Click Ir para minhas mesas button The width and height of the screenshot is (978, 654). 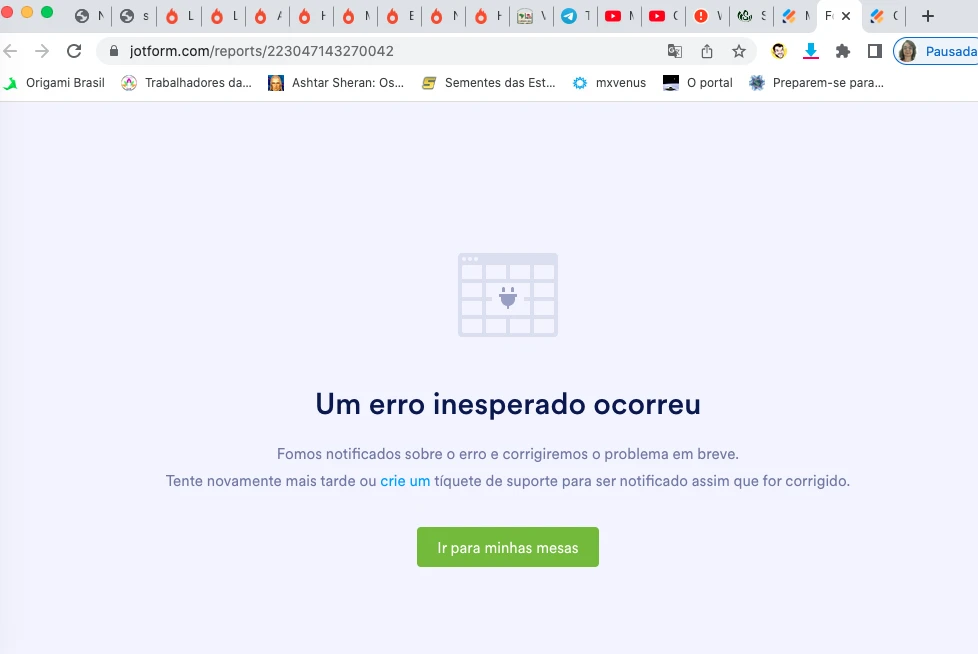507,547
